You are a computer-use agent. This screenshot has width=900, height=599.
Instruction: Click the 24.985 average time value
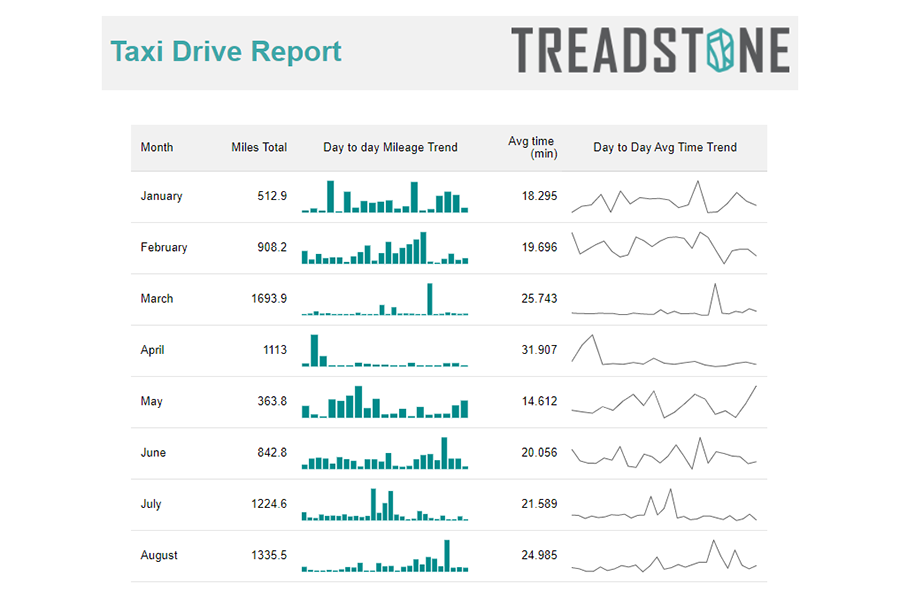click(539, 555)
